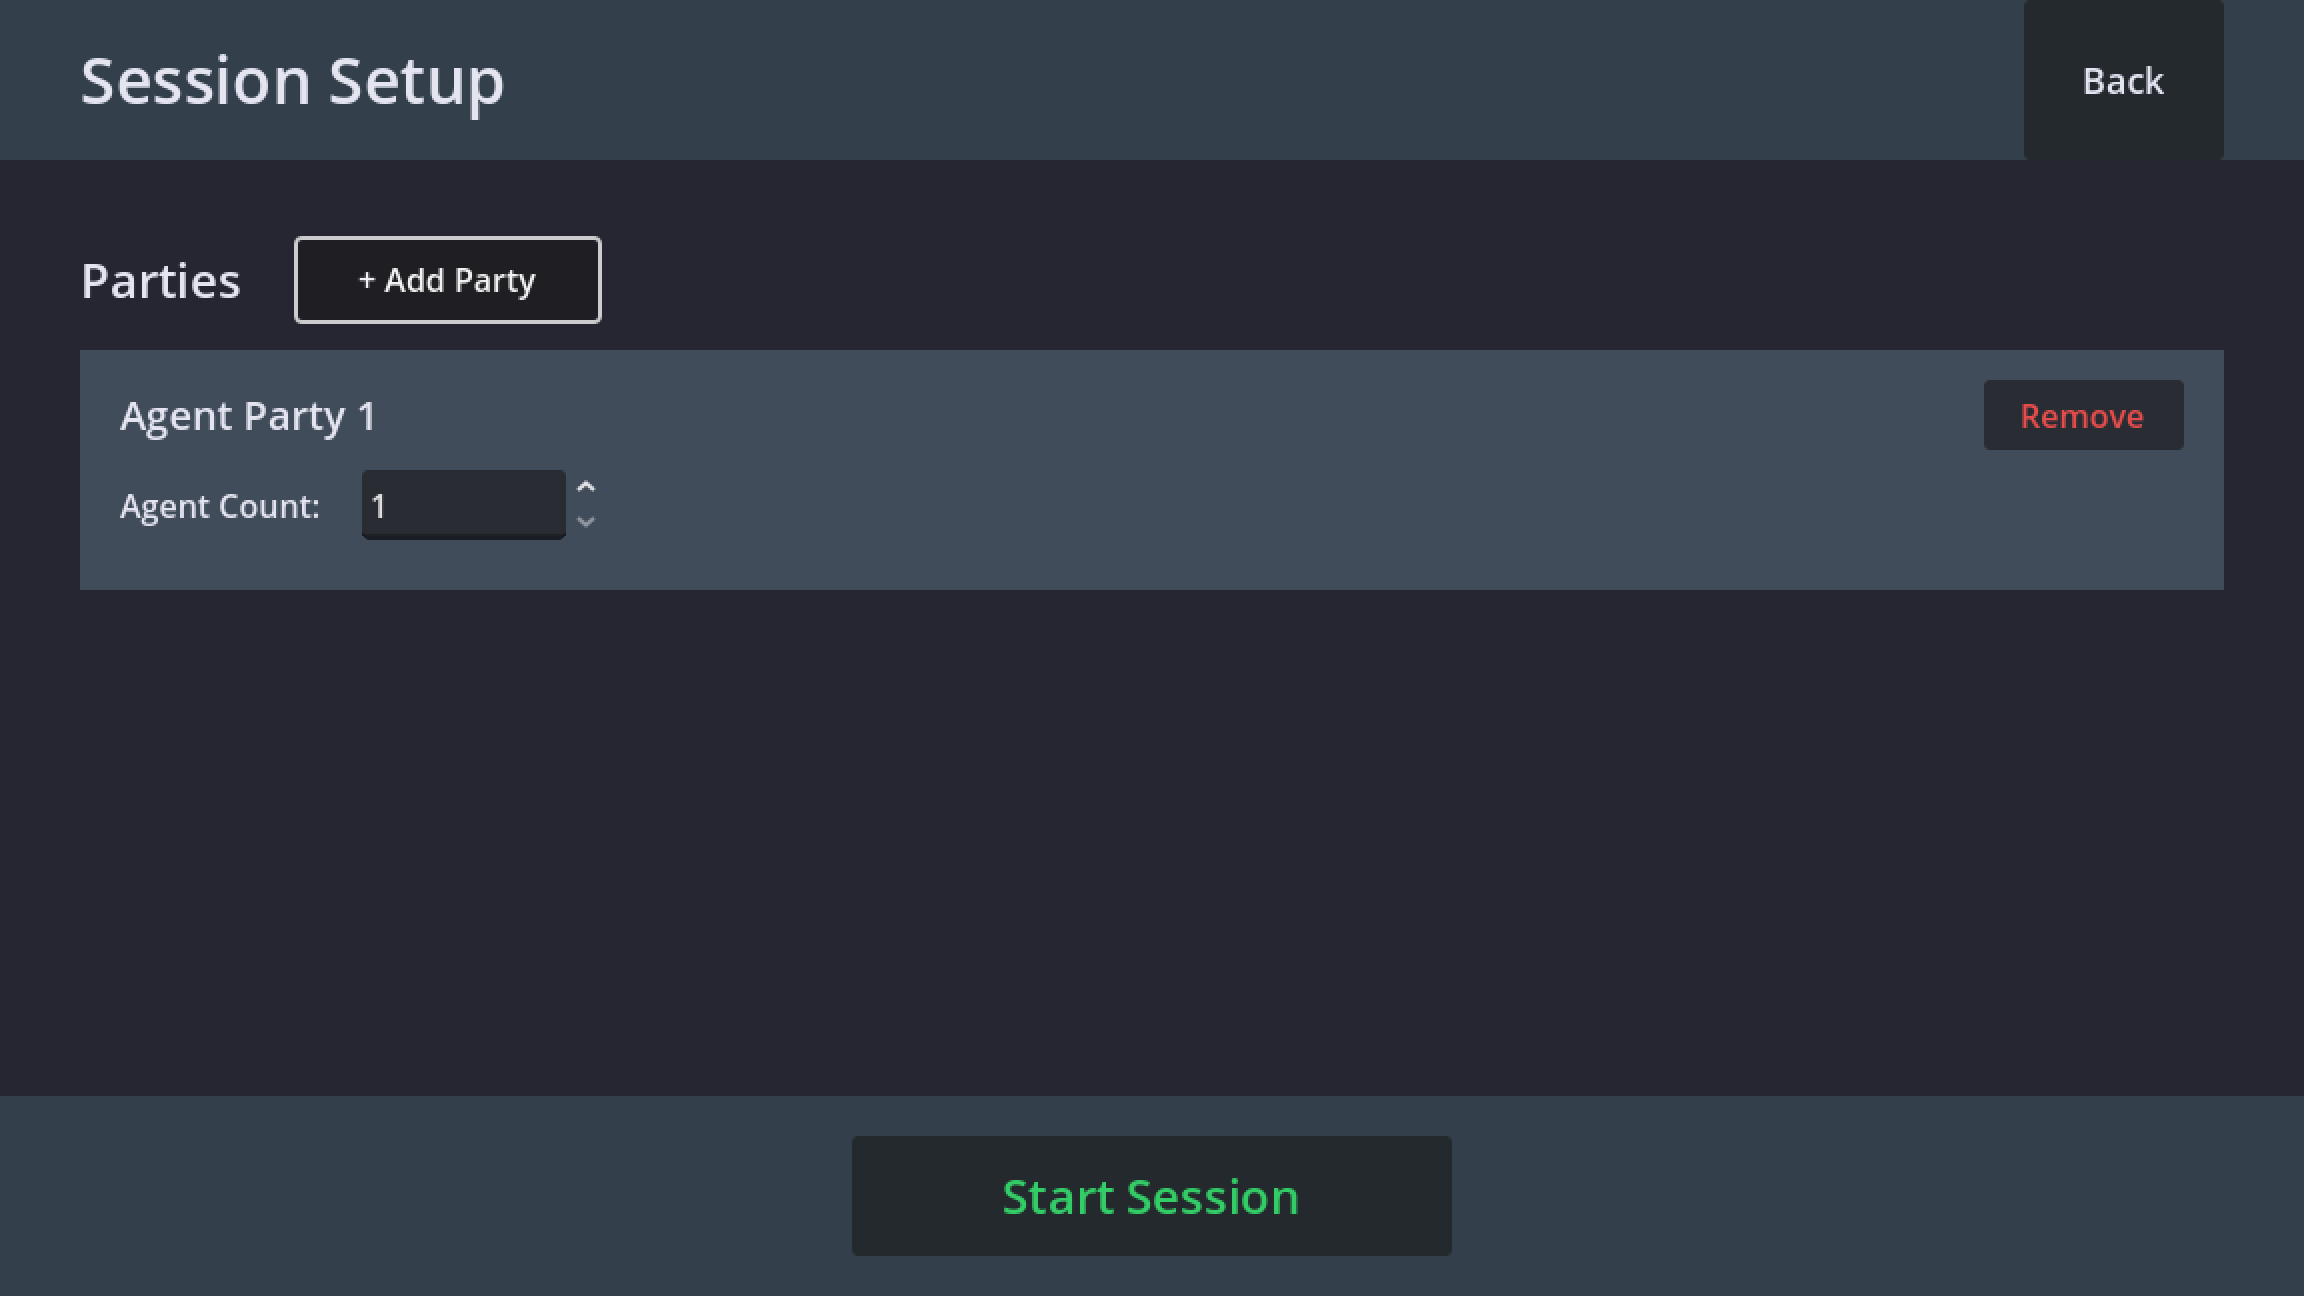The width and height of the screenshot is (2304, 1296).
Task: Click the Parties section label
Action: (x=160, y=280)
